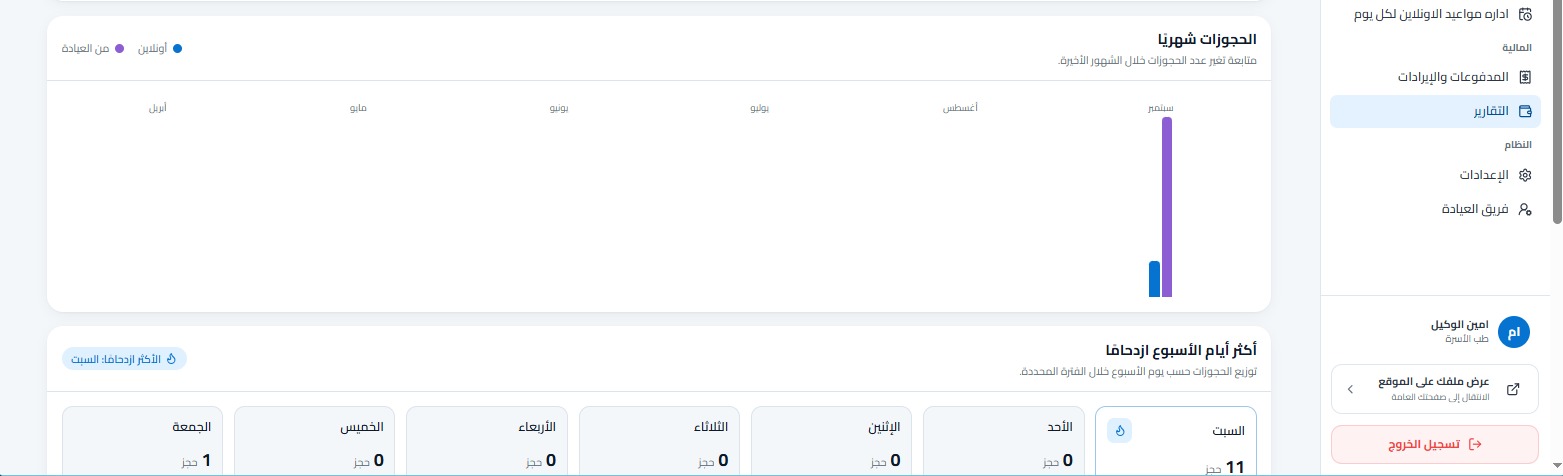The height and width of the screenshot is (476, 1563).
Task: Click the wallet icon beside التقارير
Action: [x=1525, y=111]
